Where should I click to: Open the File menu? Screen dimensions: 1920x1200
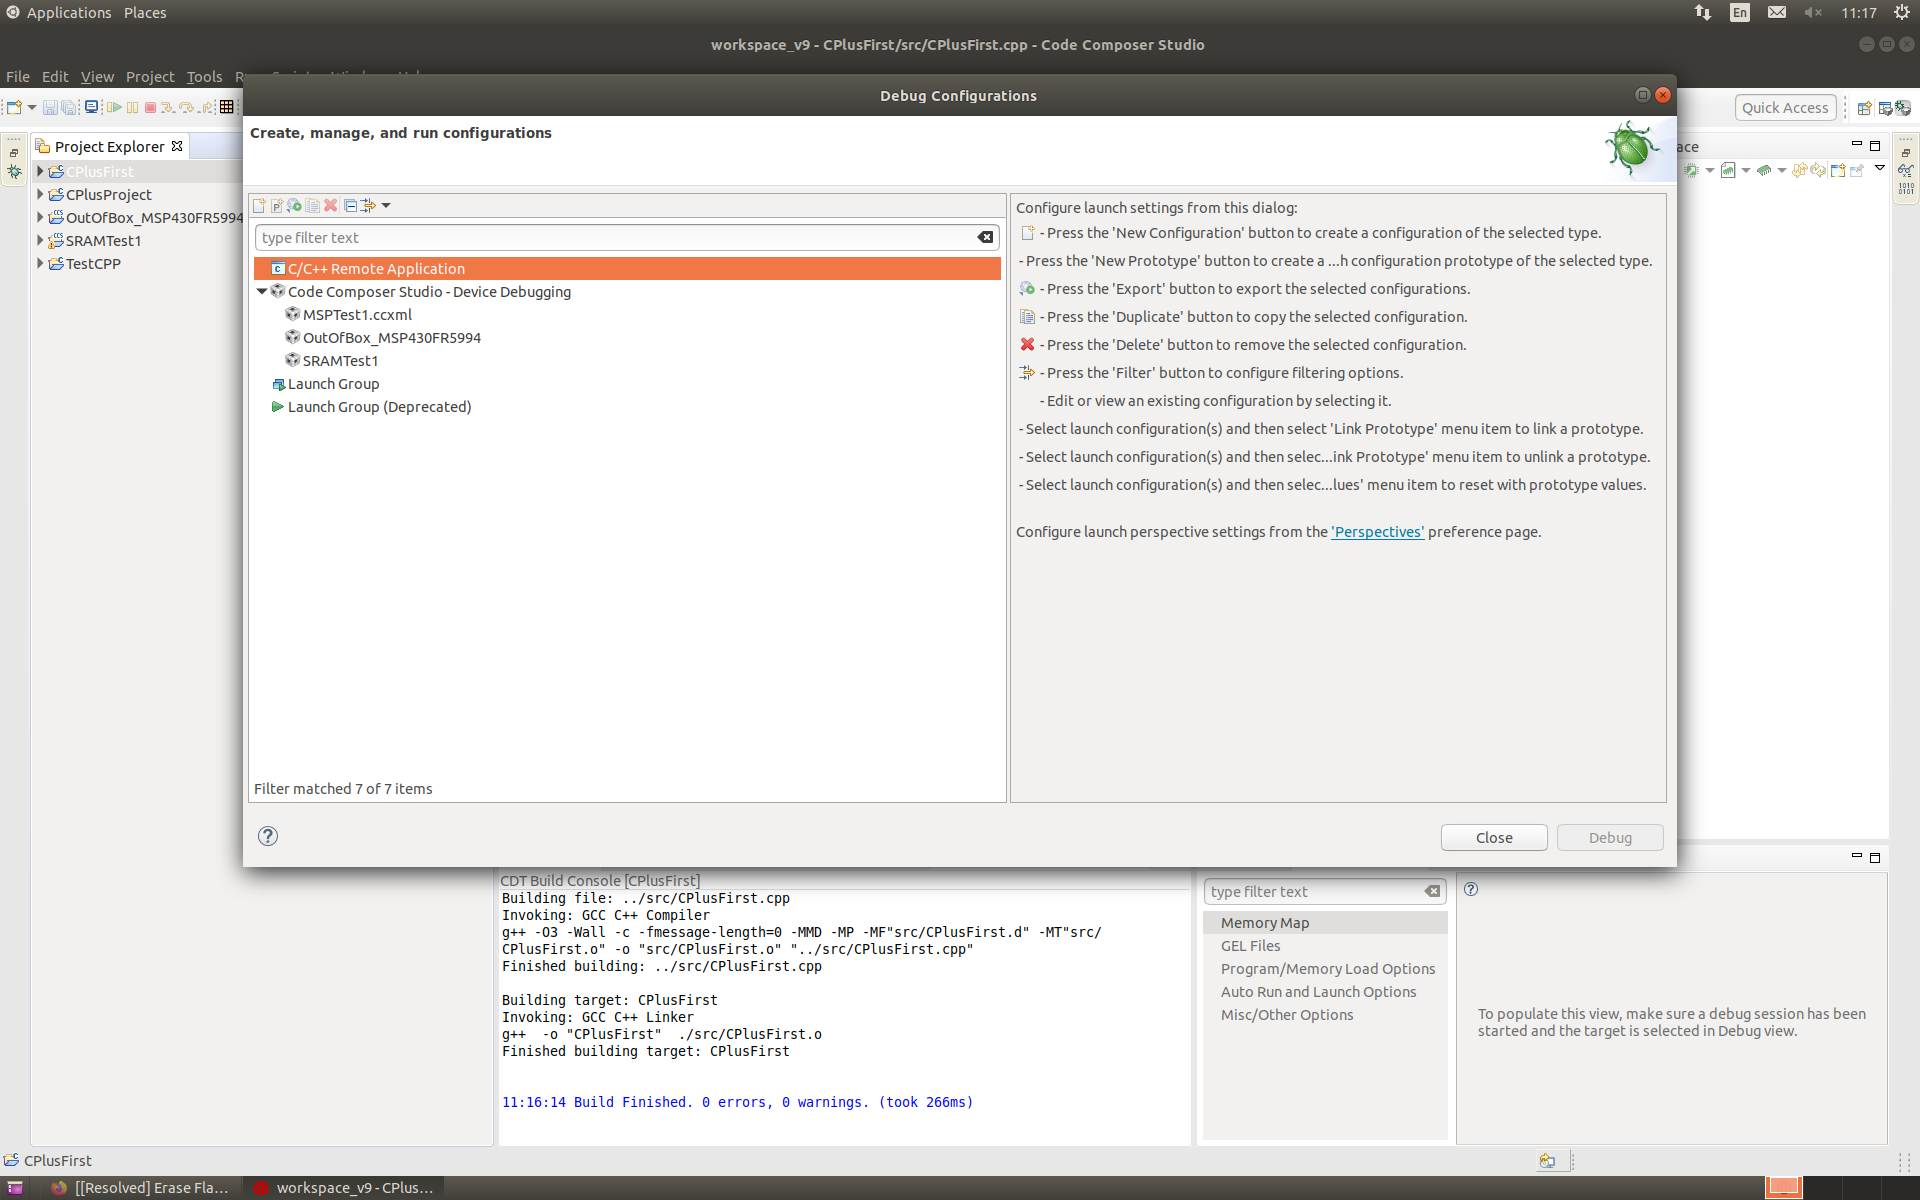point(18,77)
